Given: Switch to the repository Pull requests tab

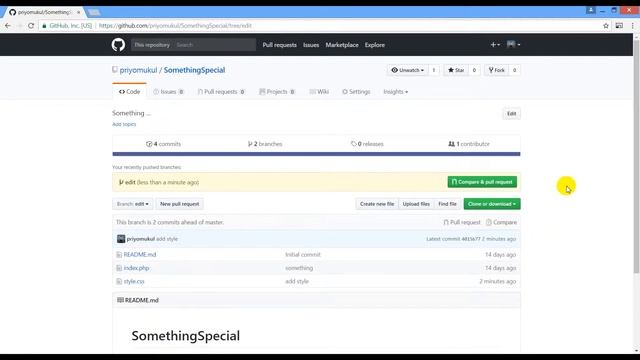Looking at the screenshot, I should (x=221, y=91).
